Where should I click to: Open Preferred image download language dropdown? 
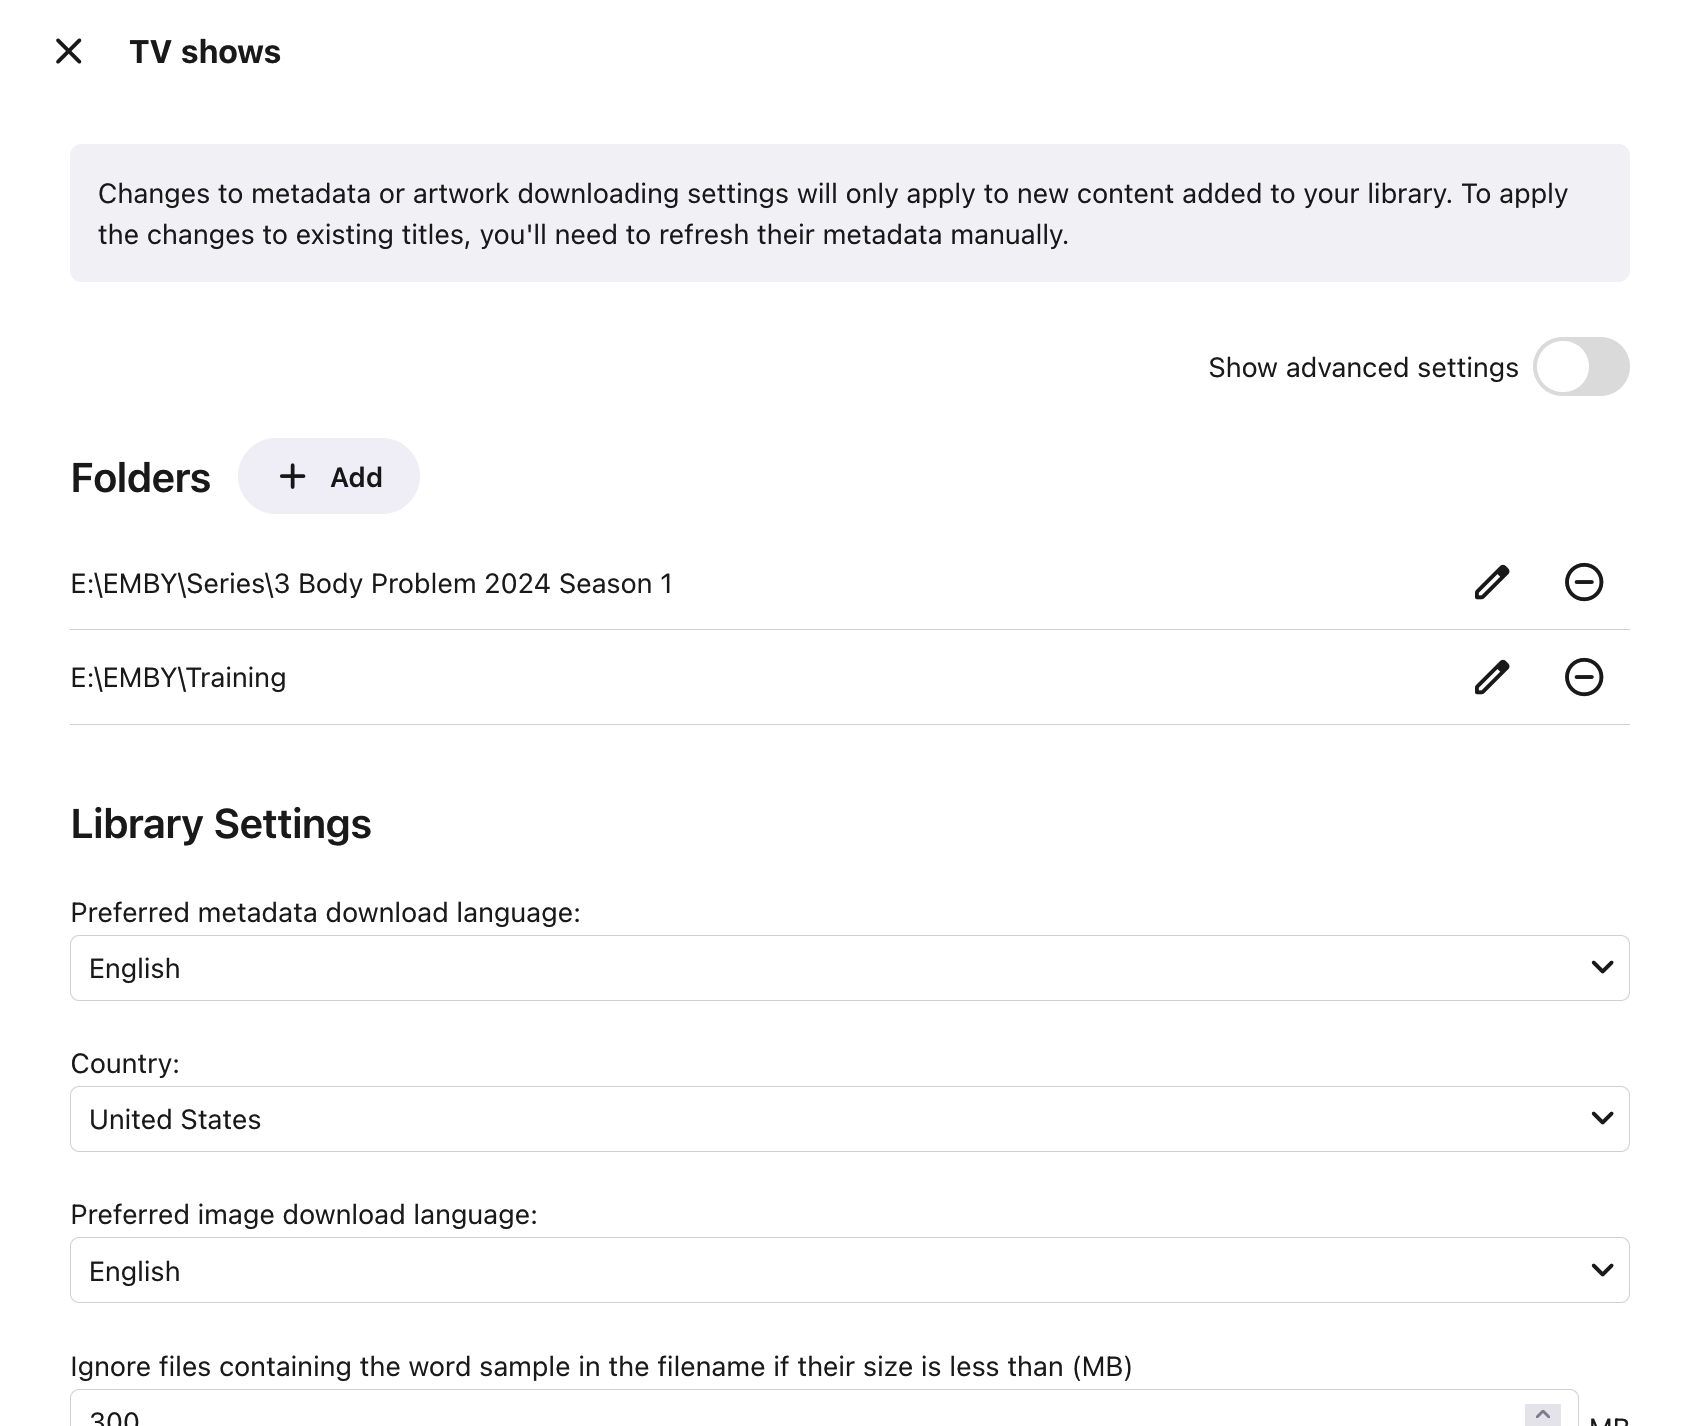pyautogui.click(x=848, y=1271)
